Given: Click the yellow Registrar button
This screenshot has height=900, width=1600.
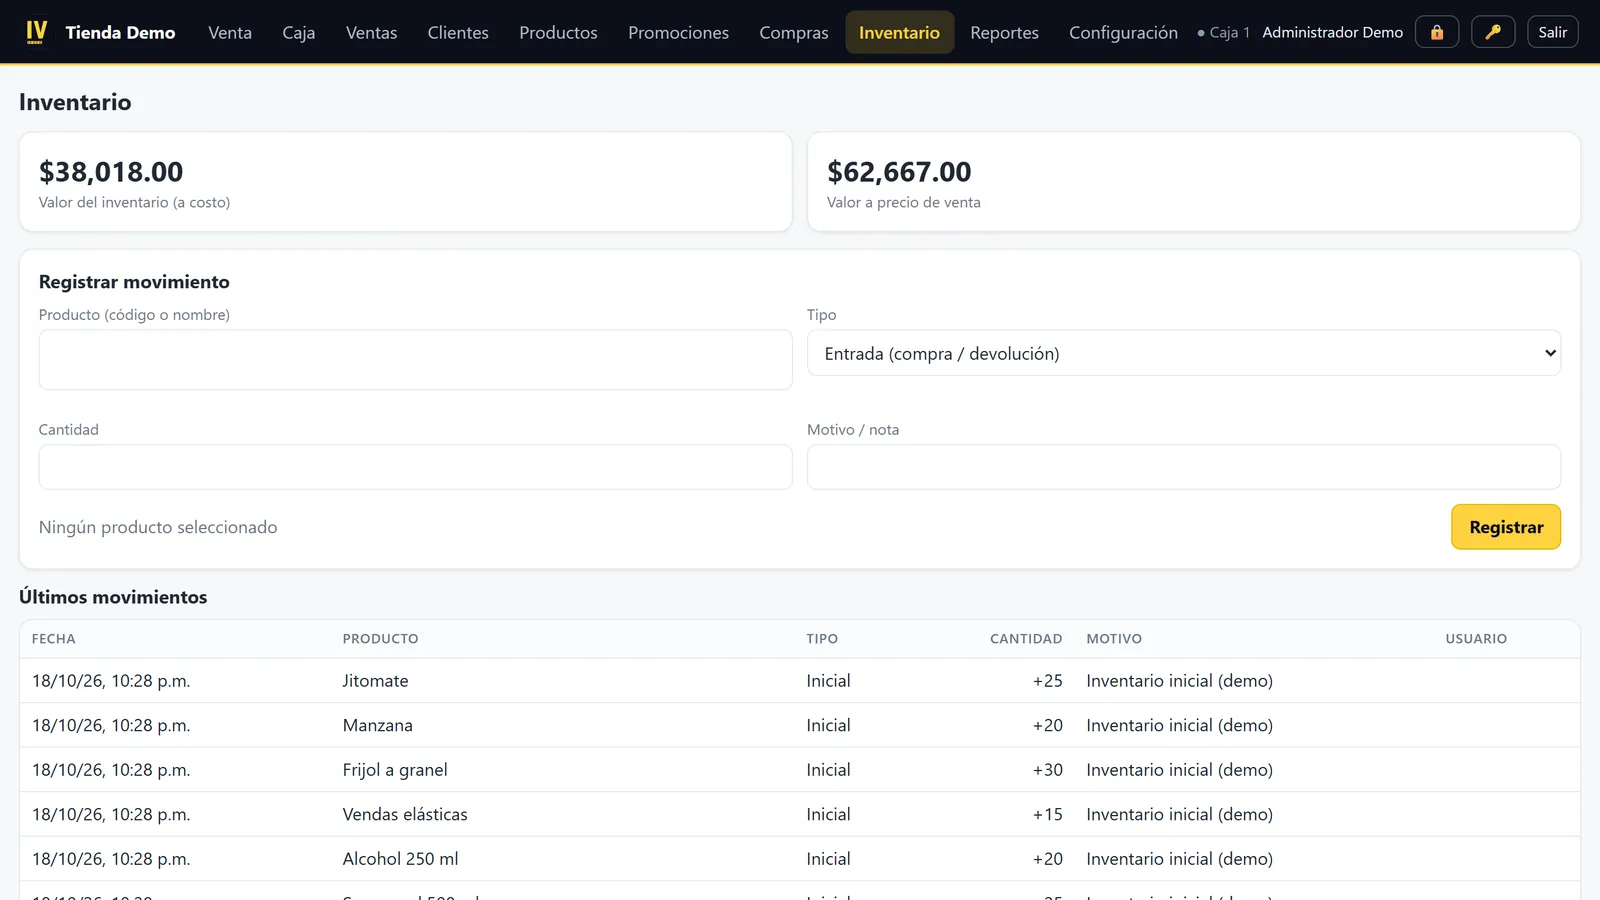Looking at the screenshot, I should (1506, 527).
